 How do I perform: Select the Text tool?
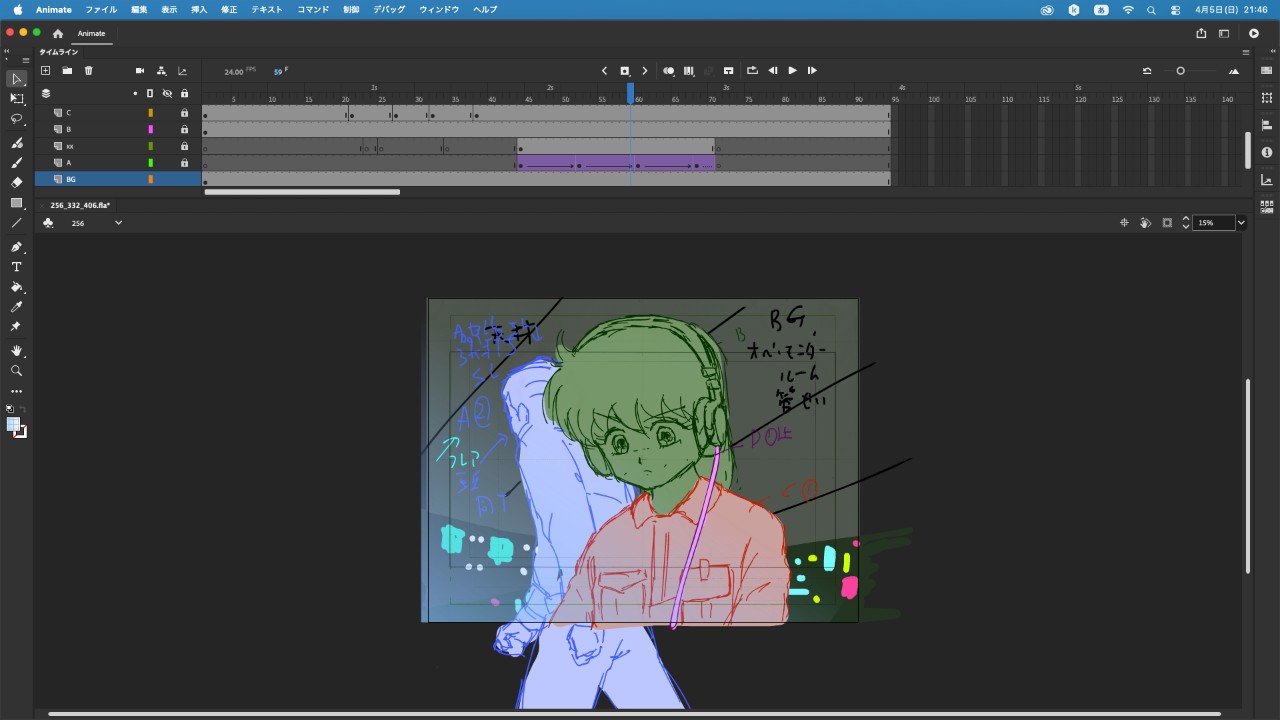pos(16,267)
